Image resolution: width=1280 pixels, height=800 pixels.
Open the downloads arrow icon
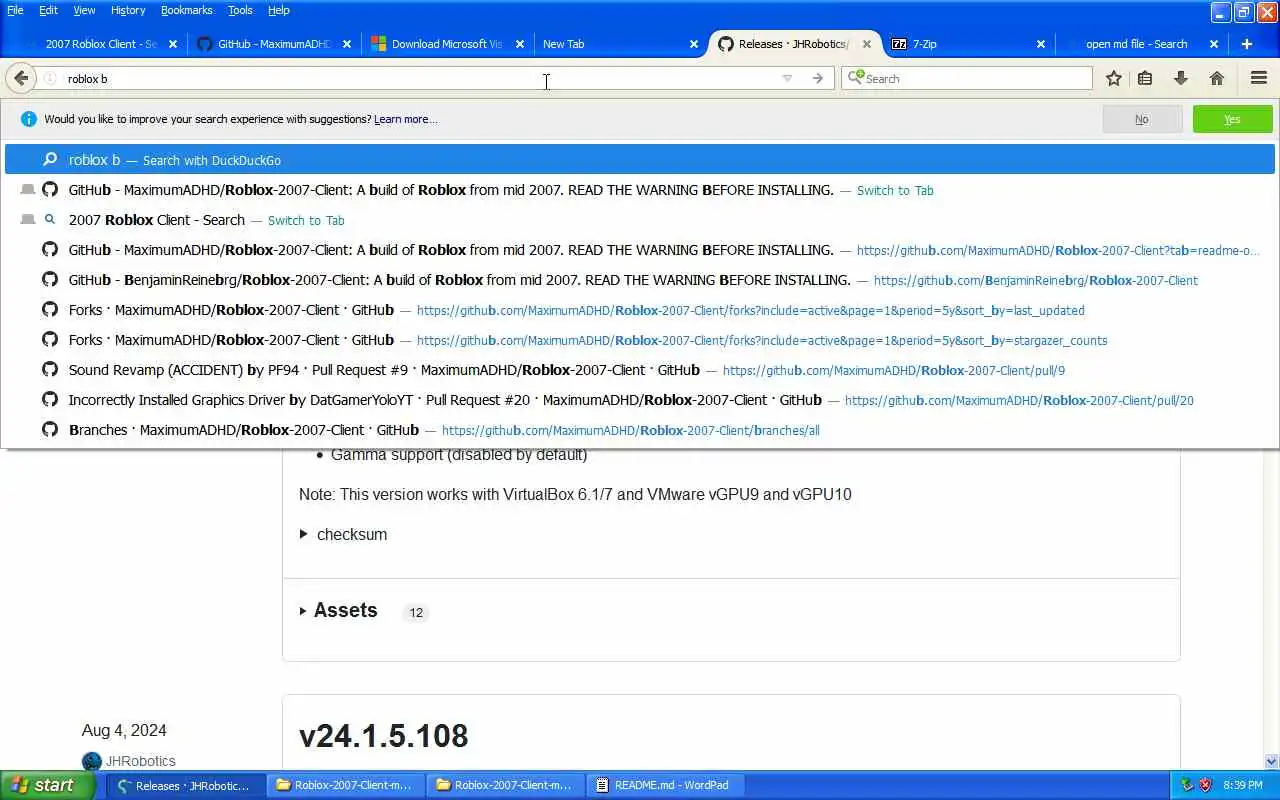(1181, 78)
